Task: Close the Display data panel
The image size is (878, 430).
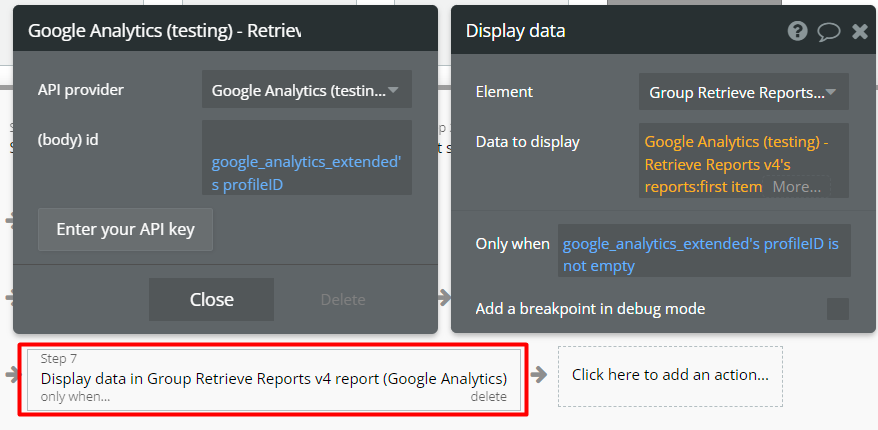Action: (x=860, y=31)
